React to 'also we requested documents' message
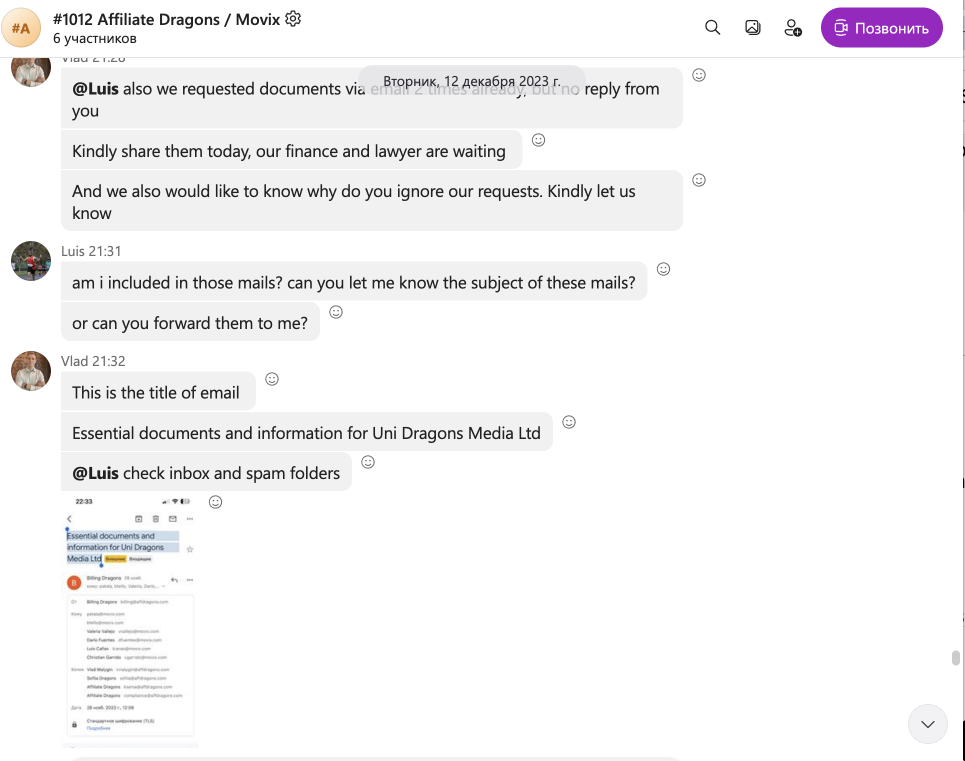965x761 pixels. click(699, 75)
